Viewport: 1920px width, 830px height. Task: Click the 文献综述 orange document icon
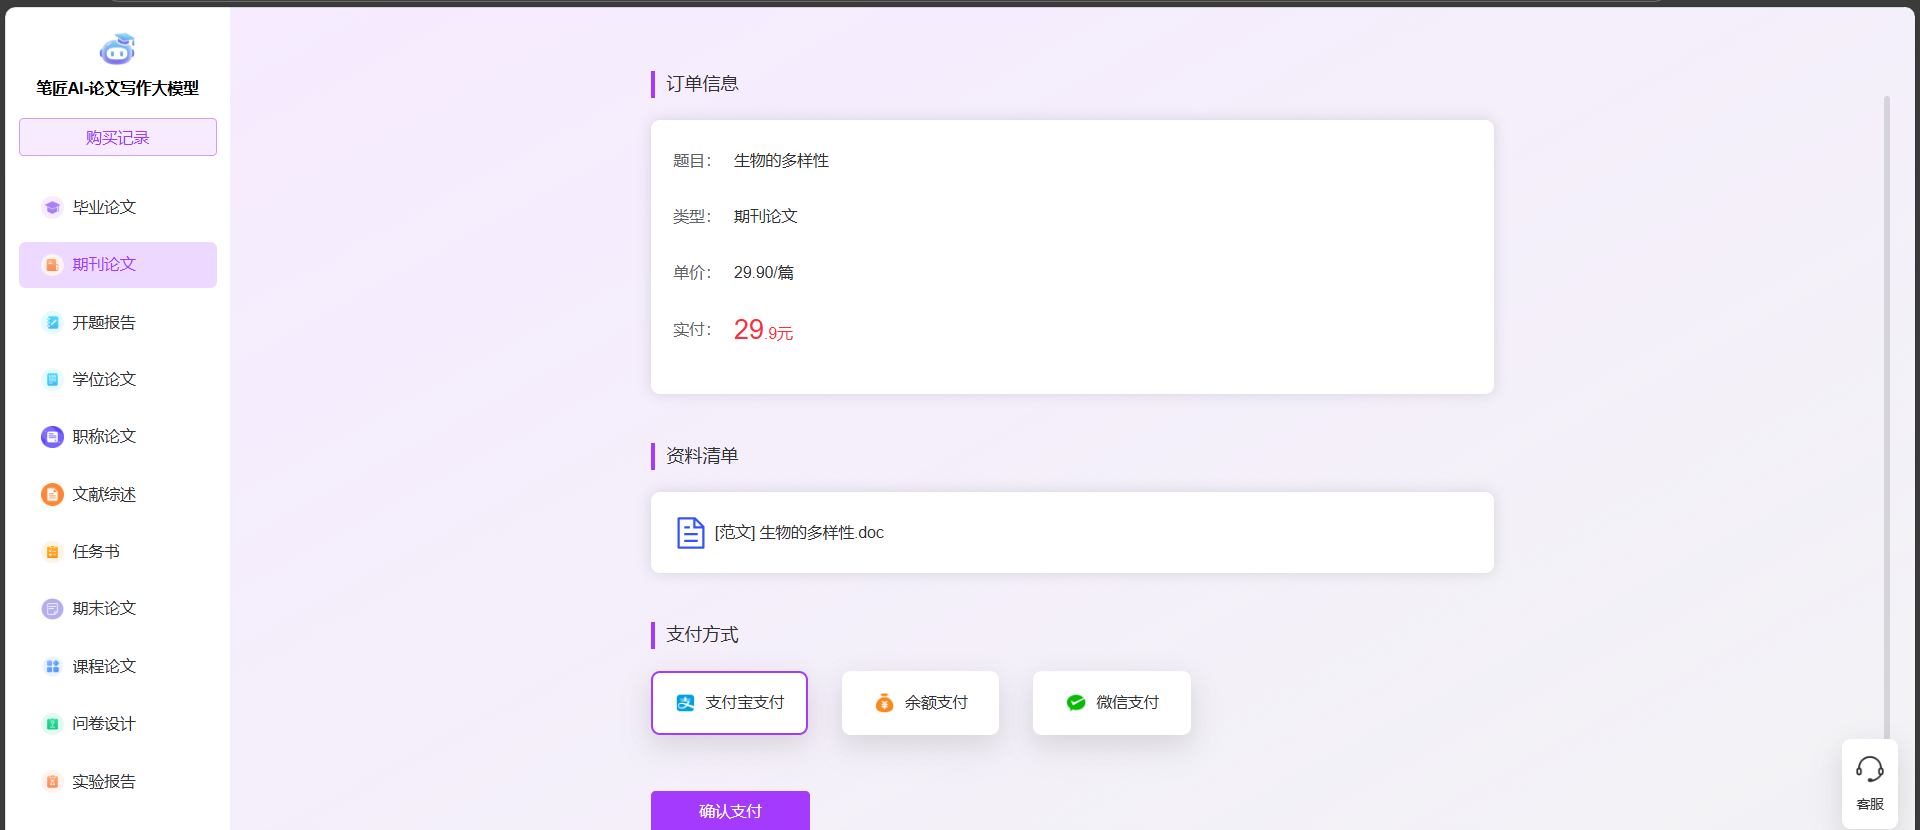point(52,495)
